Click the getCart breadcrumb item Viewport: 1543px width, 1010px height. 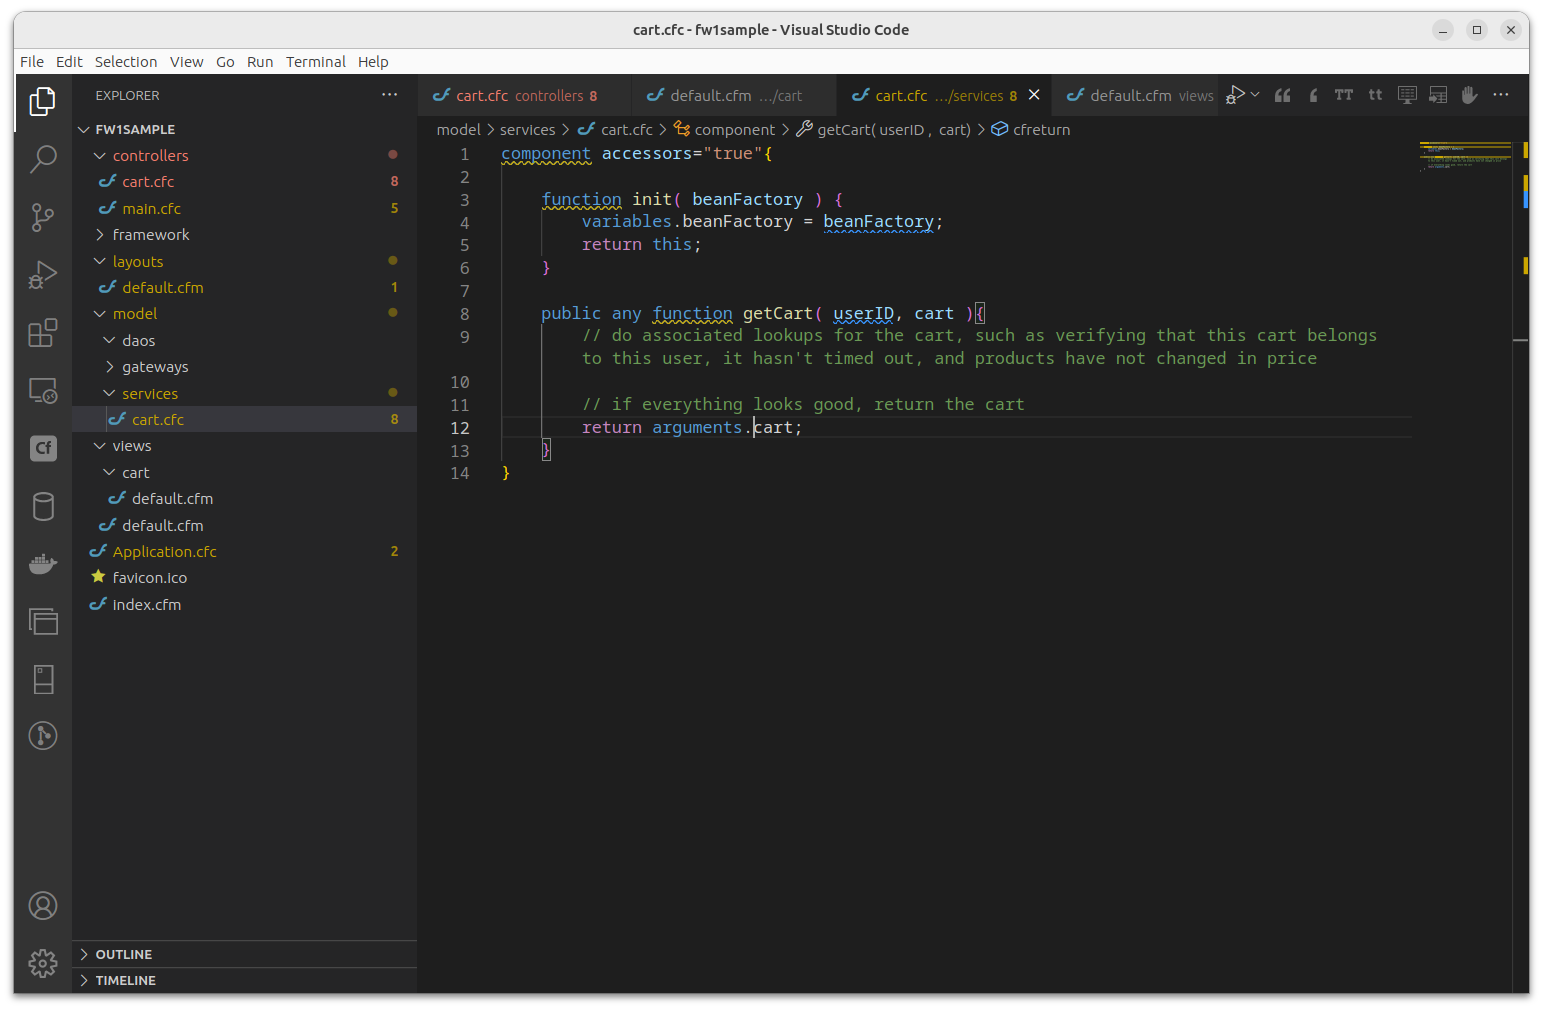click(883, 130)
